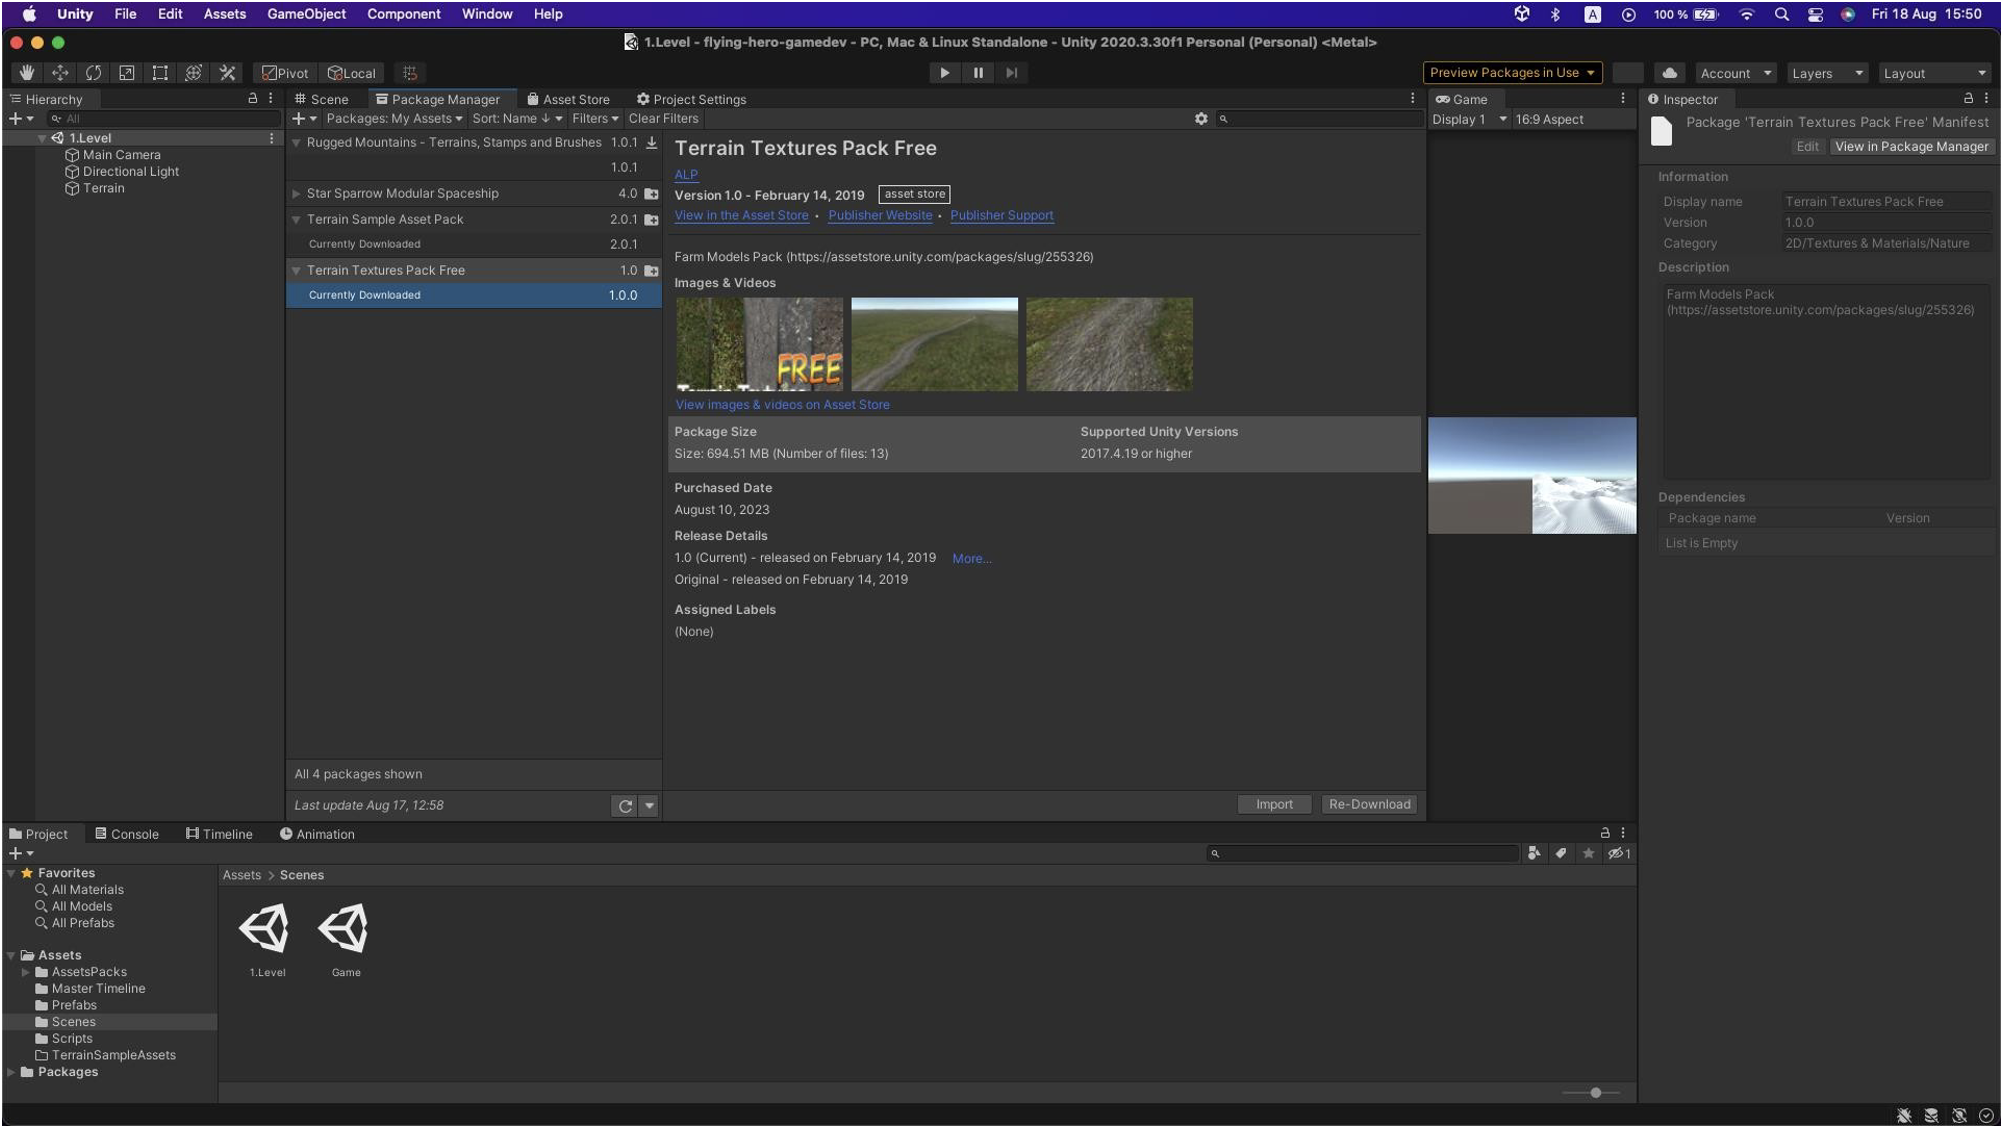
Task: Download Rugged Mountains package icon
Action: tap(652, 143)
